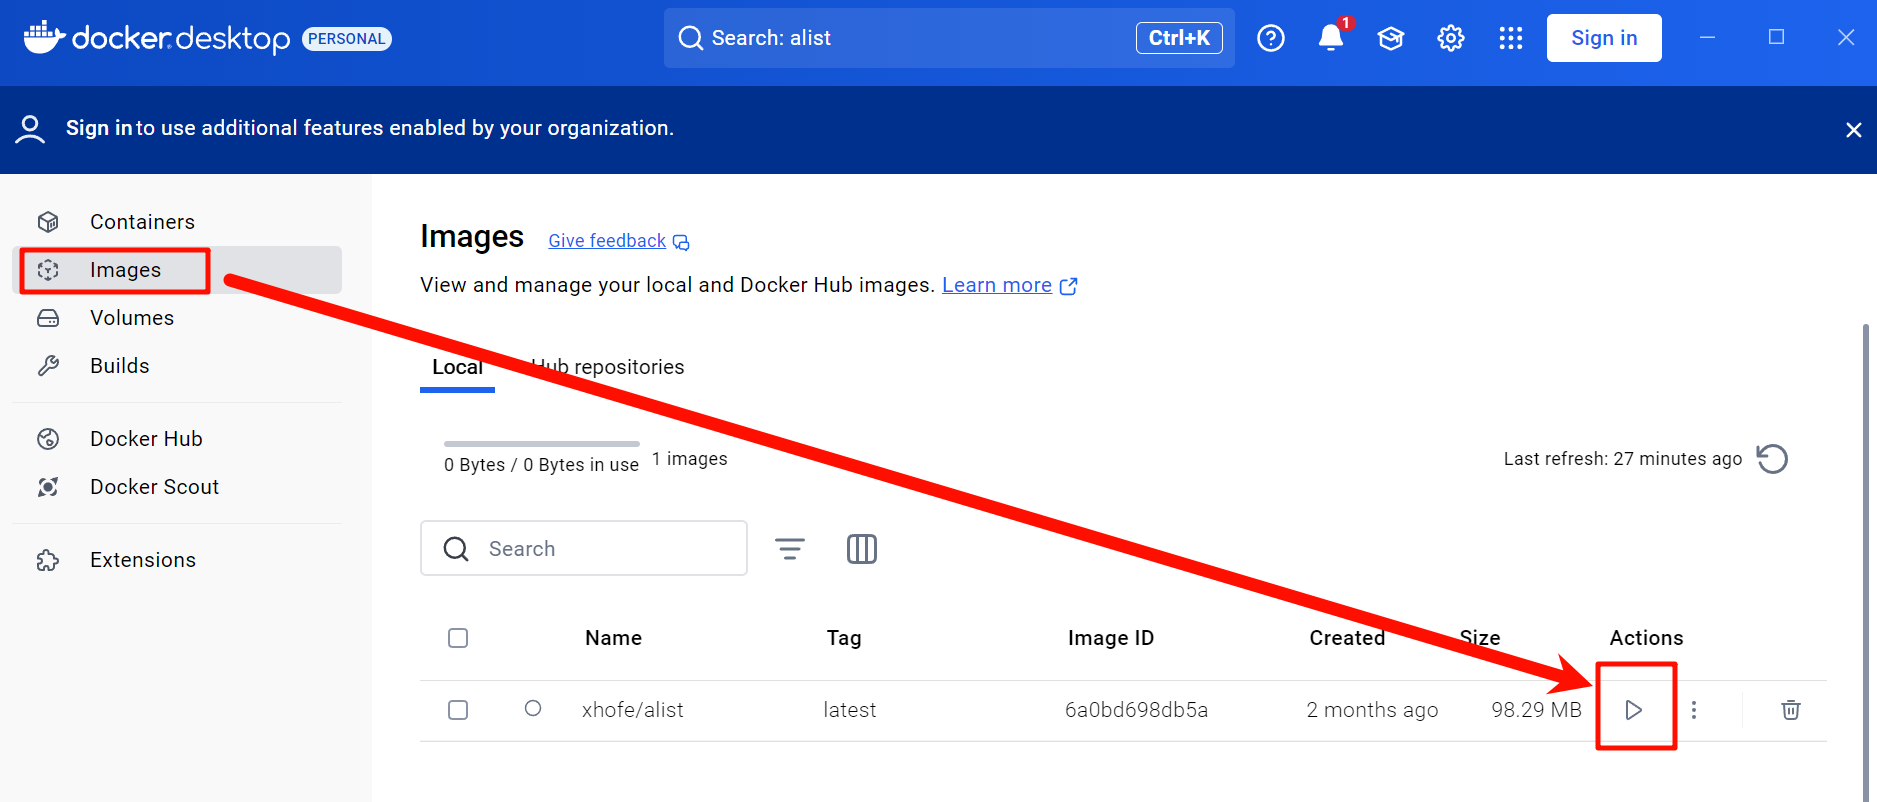
Task: Click the 1 images count text
Action: [690, 459]
